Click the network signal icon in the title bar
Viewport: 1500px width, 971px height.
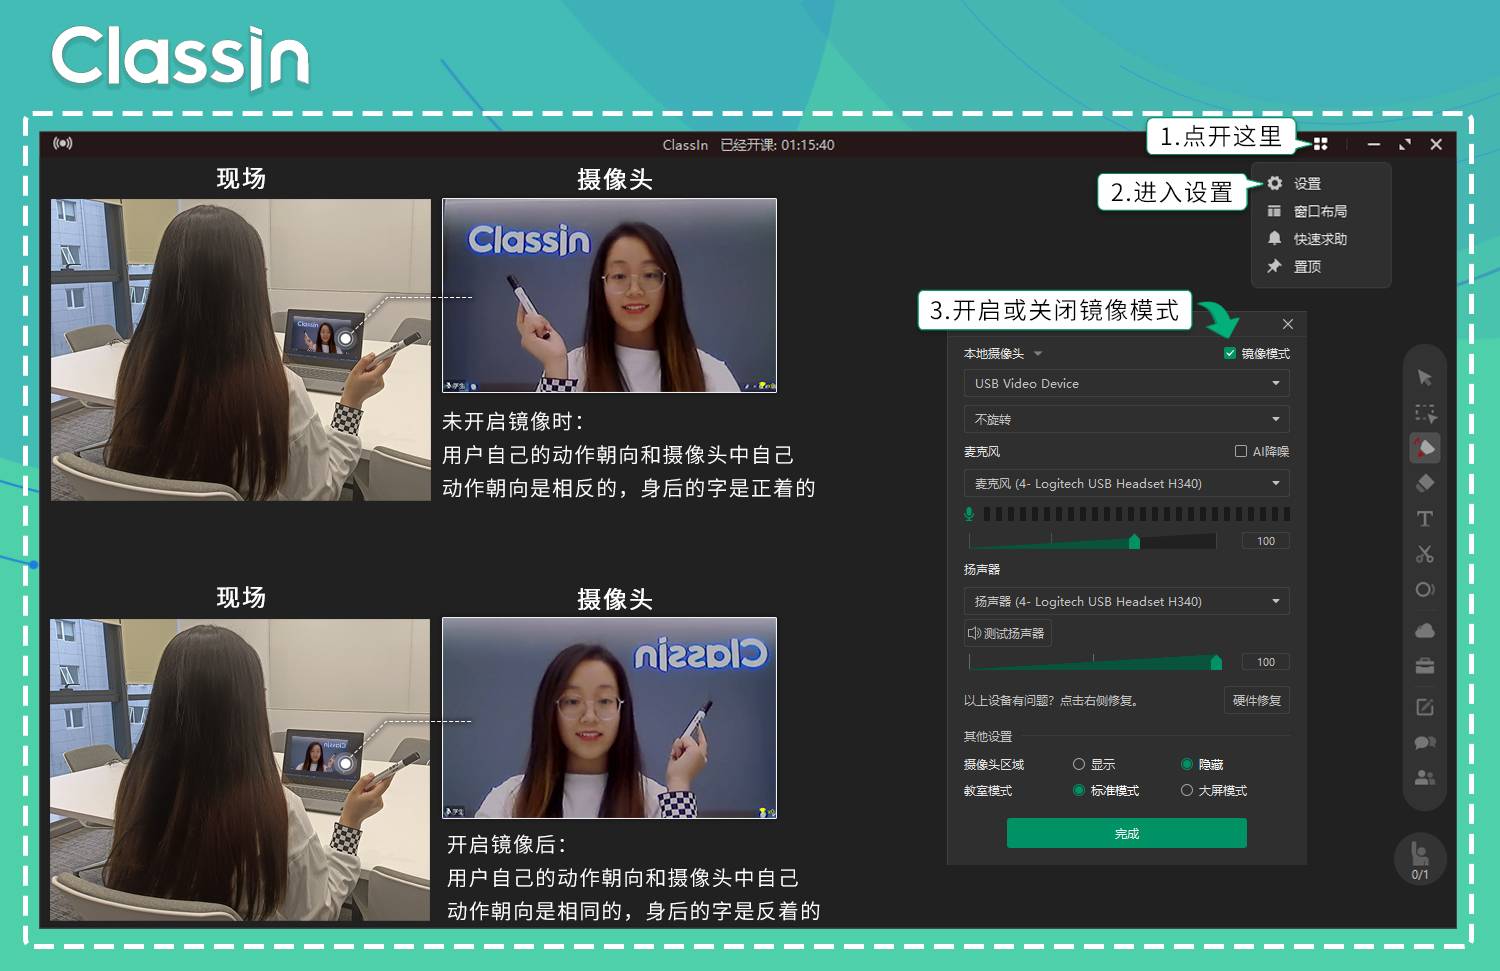pos(63,143)
